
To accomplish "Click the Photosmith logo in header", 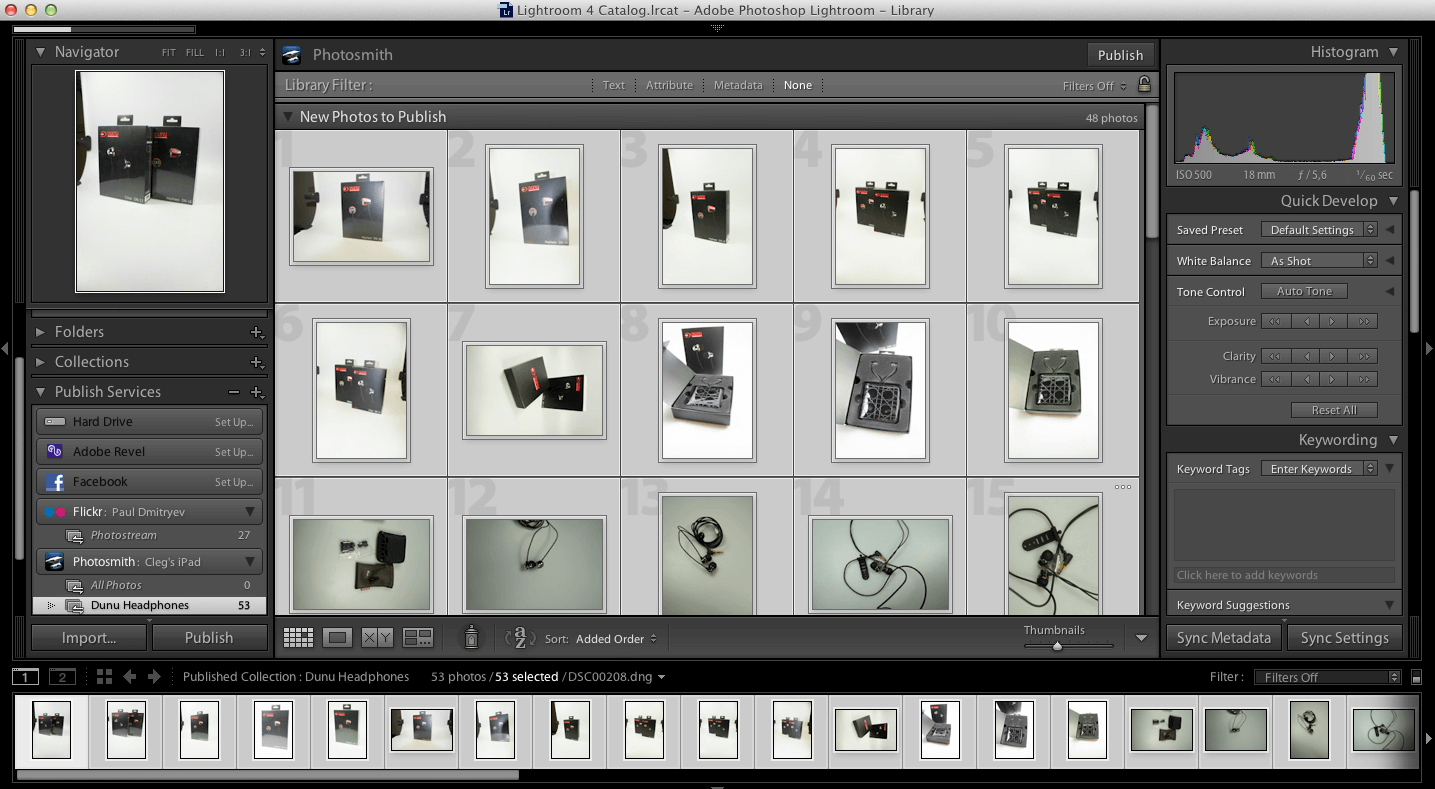I will [291, 55].
